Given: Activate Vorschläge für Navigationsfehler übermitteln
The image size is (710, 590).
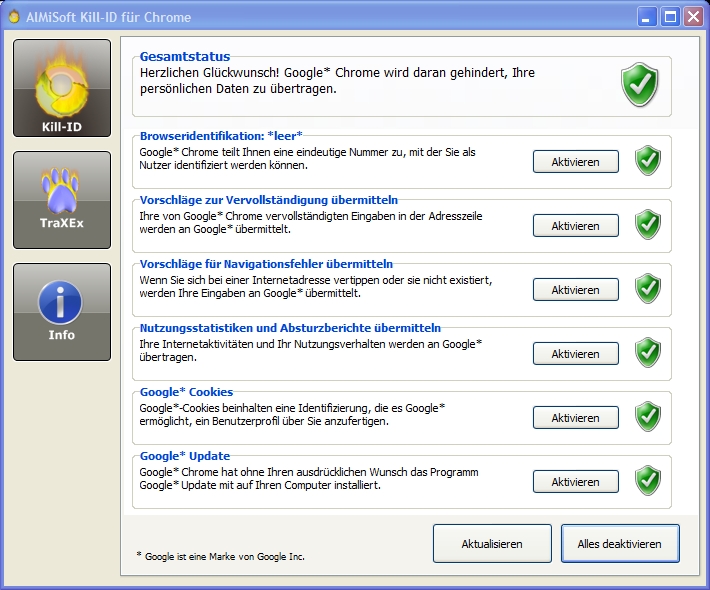Looking at the screenshot, I should 576,290.
